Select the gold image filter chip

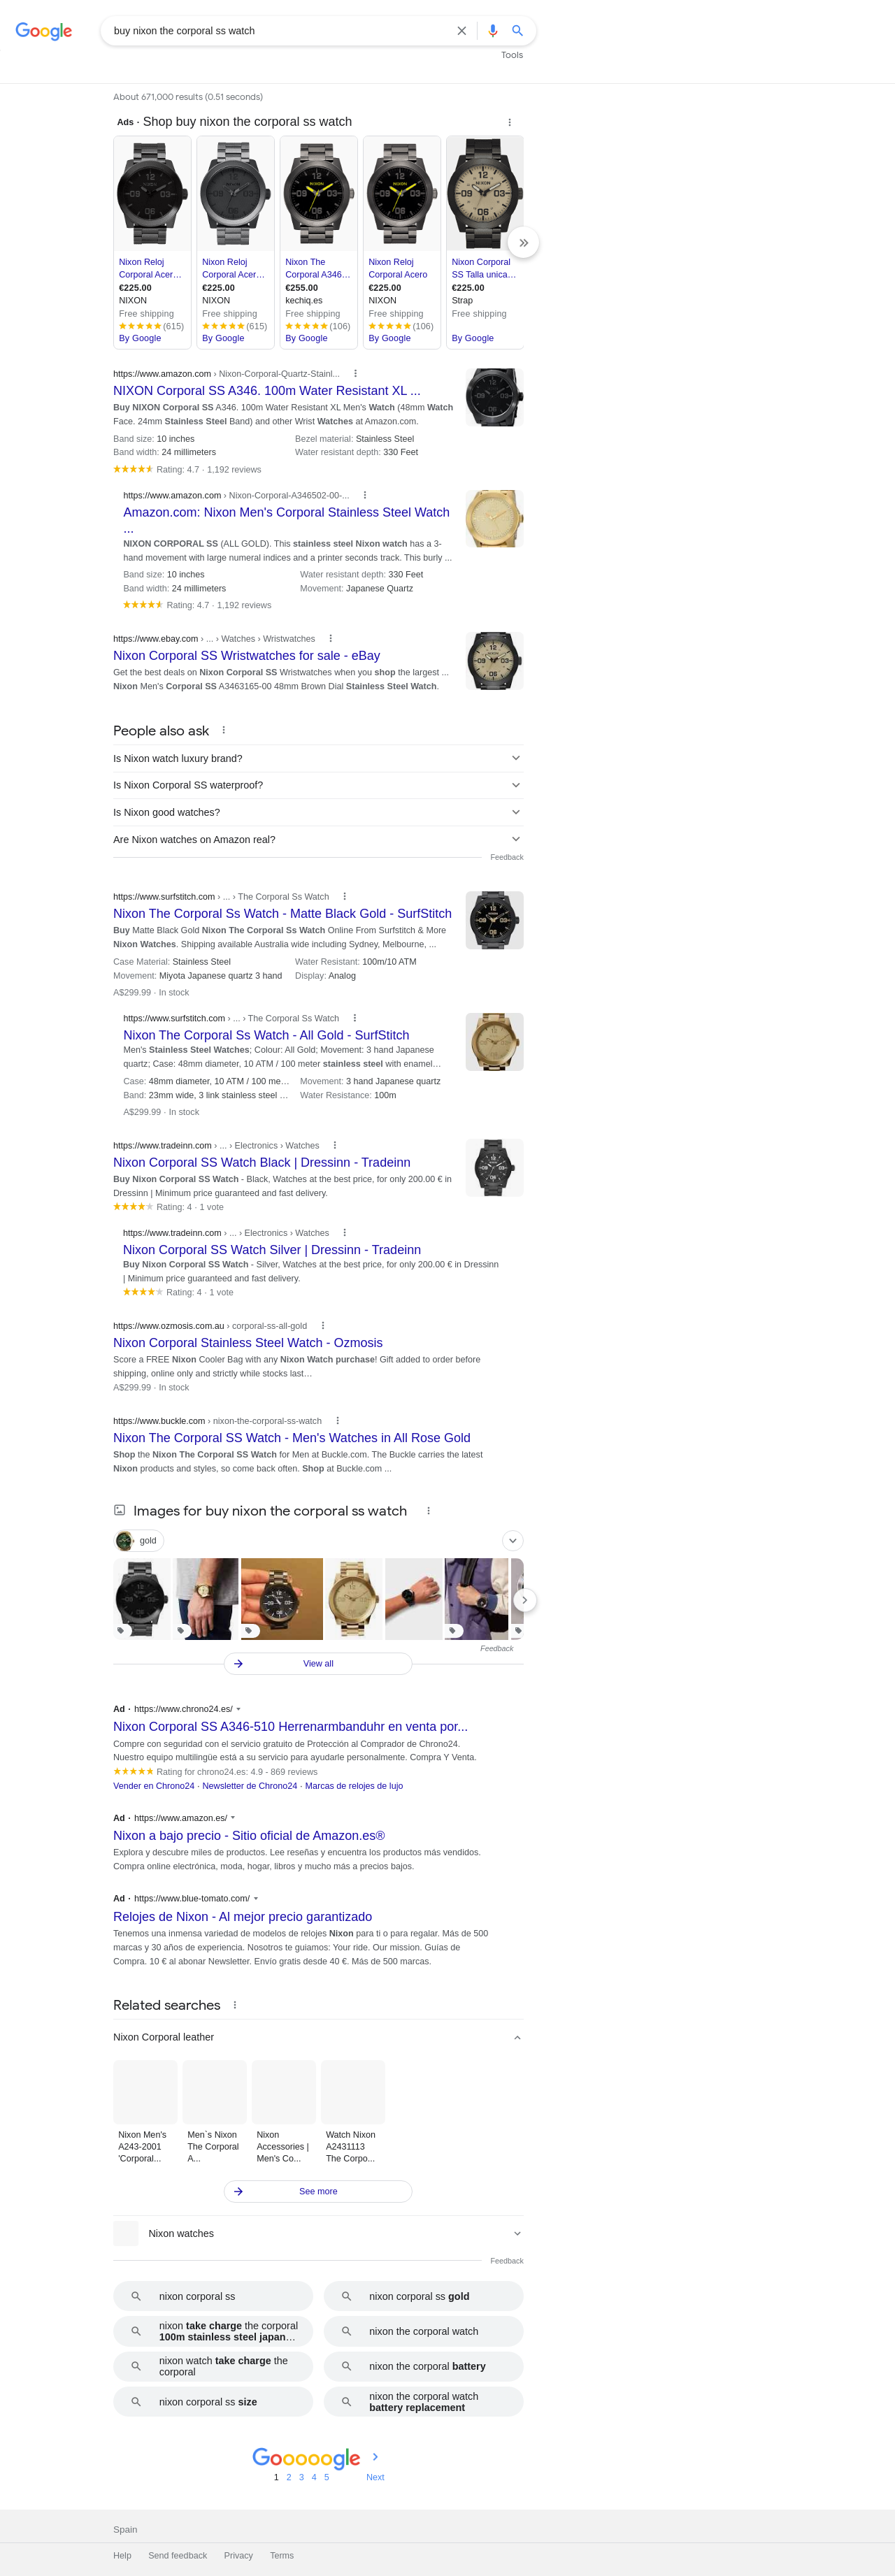point(139,1540)
